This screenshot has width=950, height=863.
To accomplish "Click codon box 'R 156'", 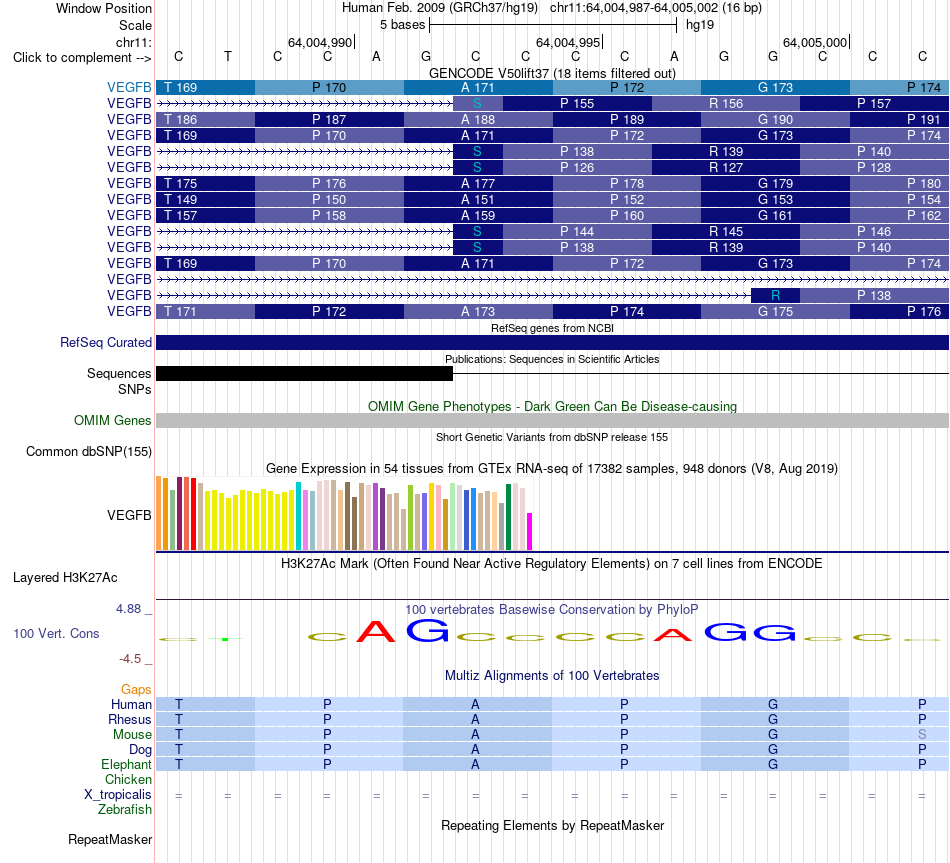I will tap(726, 104).
